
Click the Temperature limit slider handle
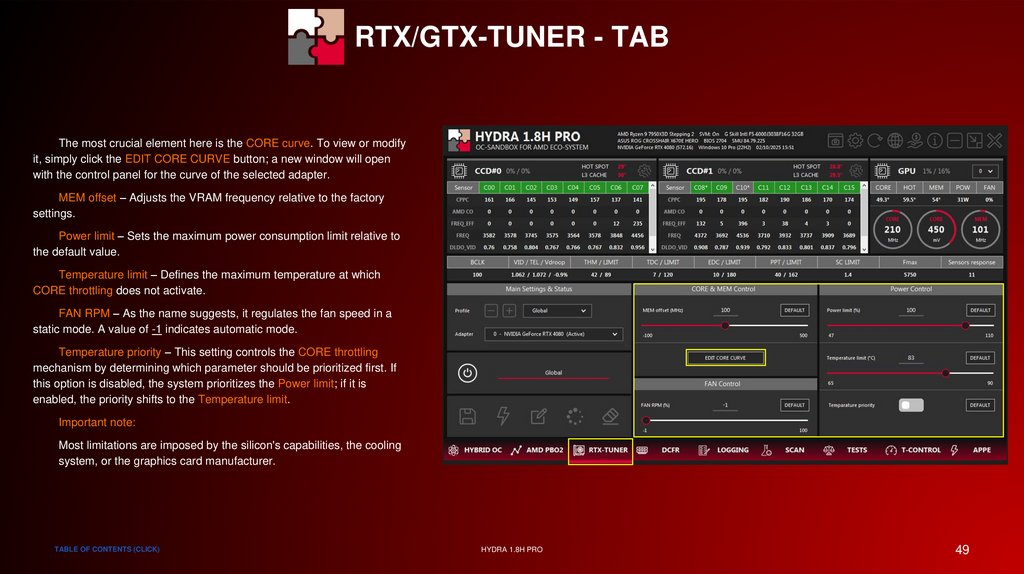945,373
